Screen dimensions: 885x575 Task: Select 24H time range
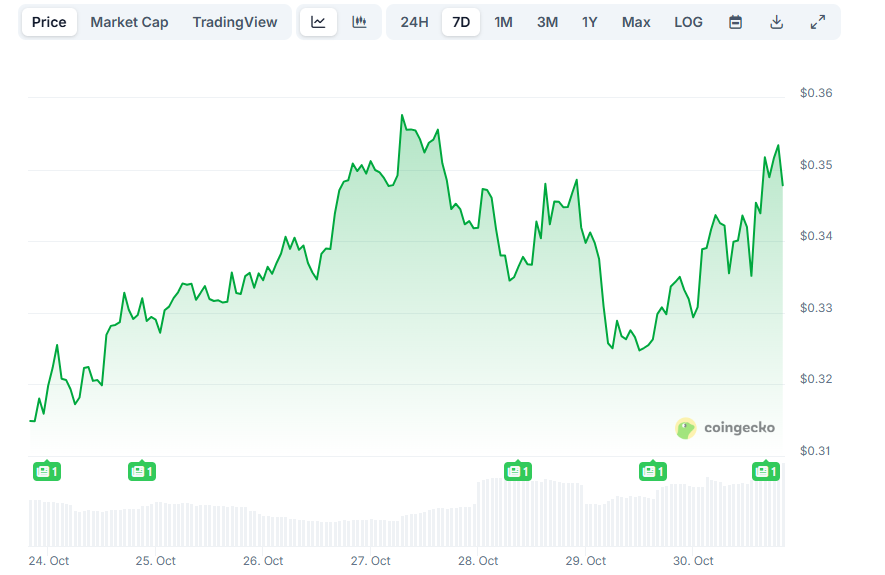[414, 22]
